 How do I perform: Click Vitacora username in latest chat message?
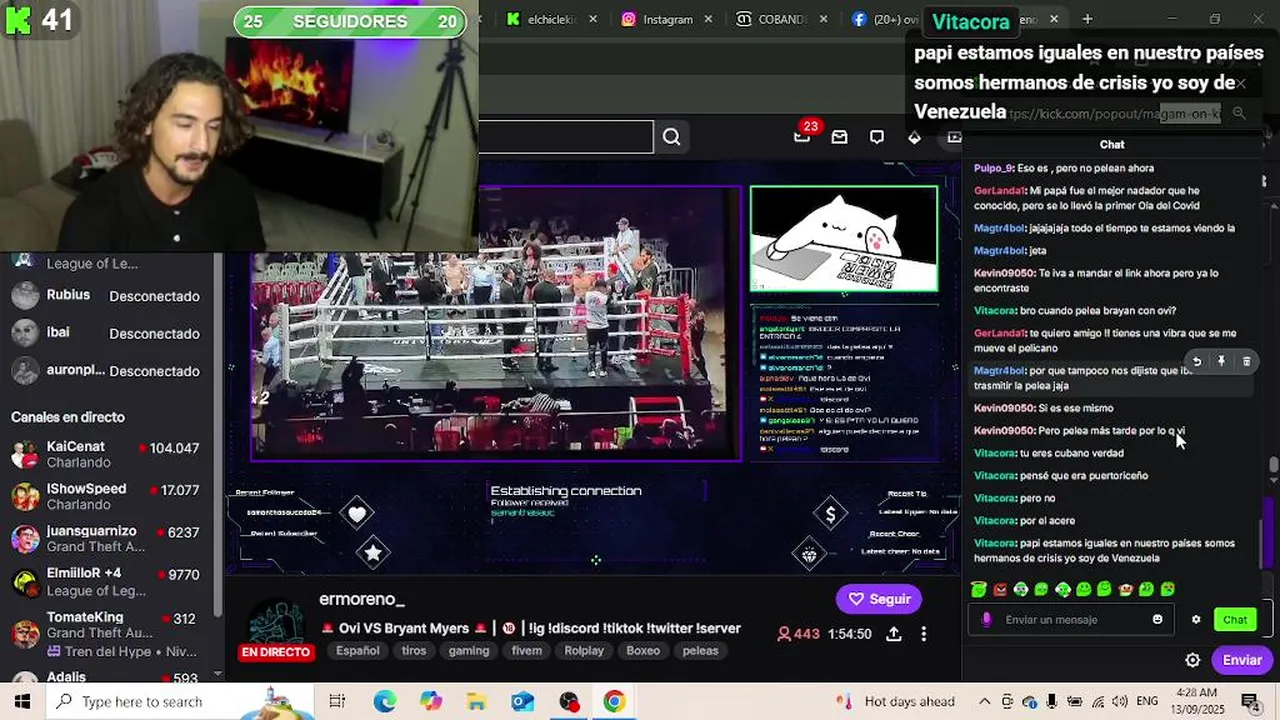(x=995, y=543)
